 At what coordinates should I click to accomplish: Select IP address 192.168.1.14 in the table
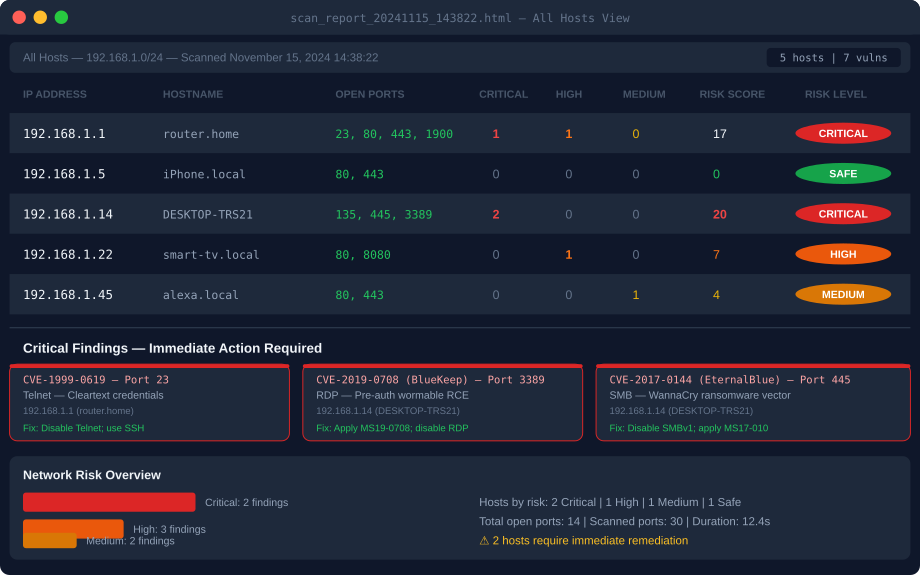[67, 214]
